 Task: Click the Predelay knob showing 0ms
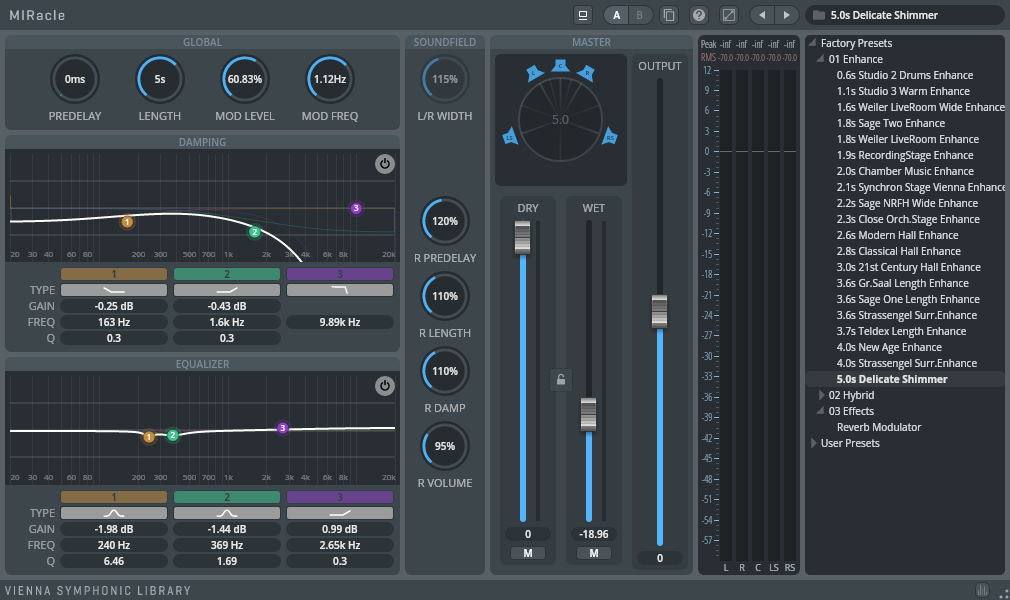tap(75, 79)
